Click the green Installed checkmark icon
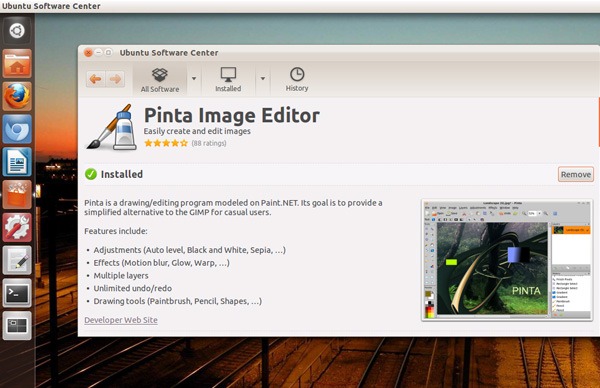 [x=91, y=174]
